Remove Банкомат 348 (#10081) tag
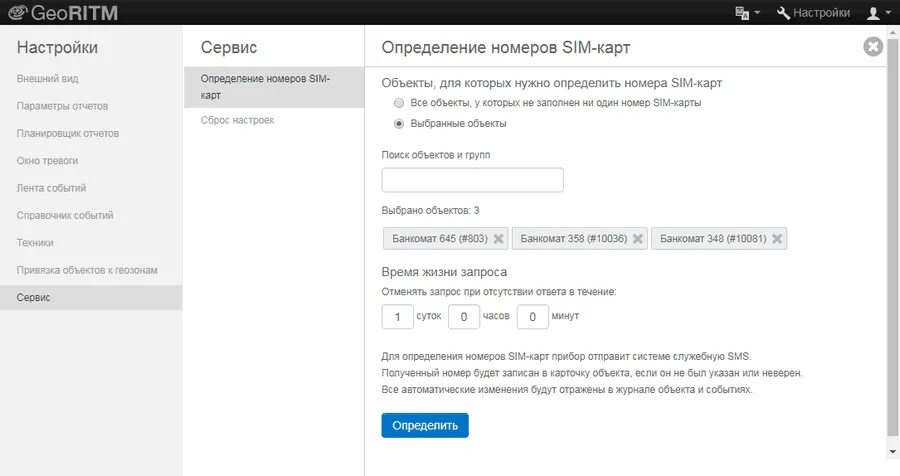 [777, 238]
